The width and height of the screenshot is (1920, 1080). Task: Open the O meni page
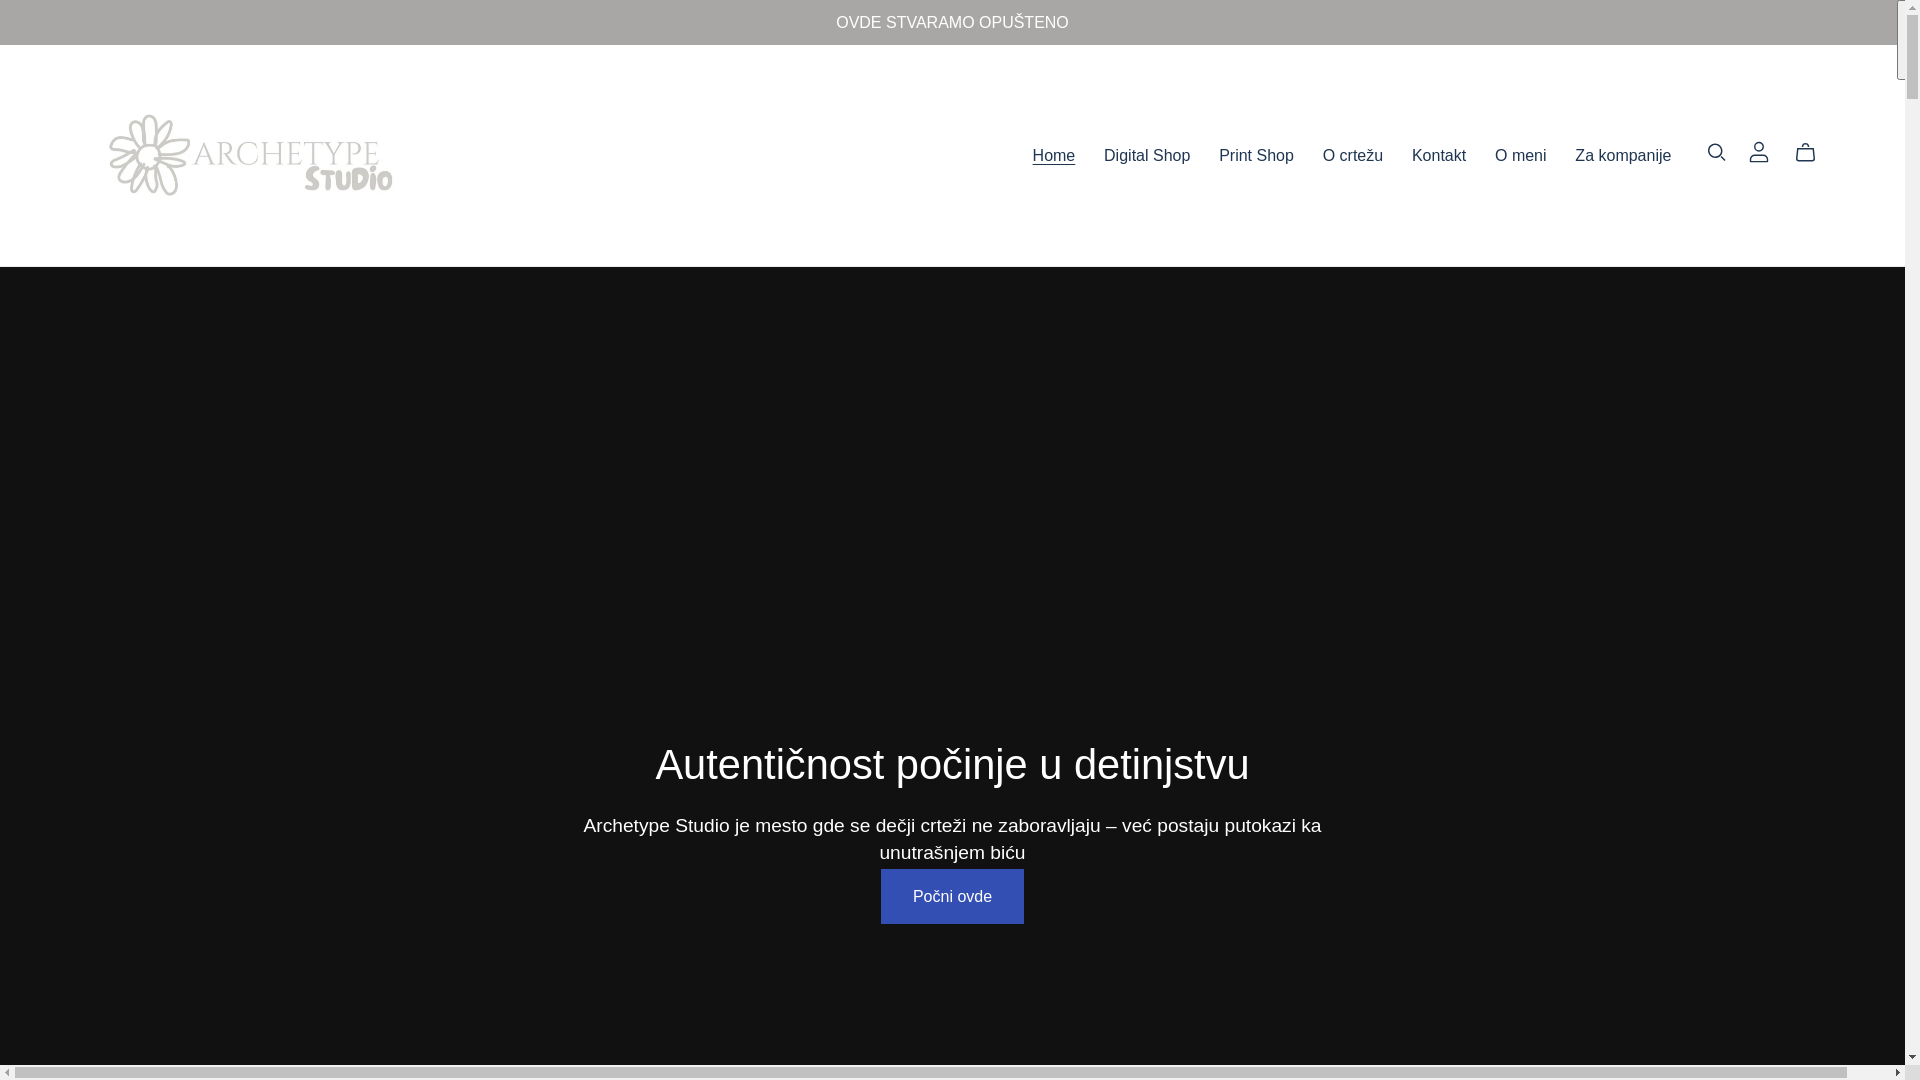[1520, 156]
